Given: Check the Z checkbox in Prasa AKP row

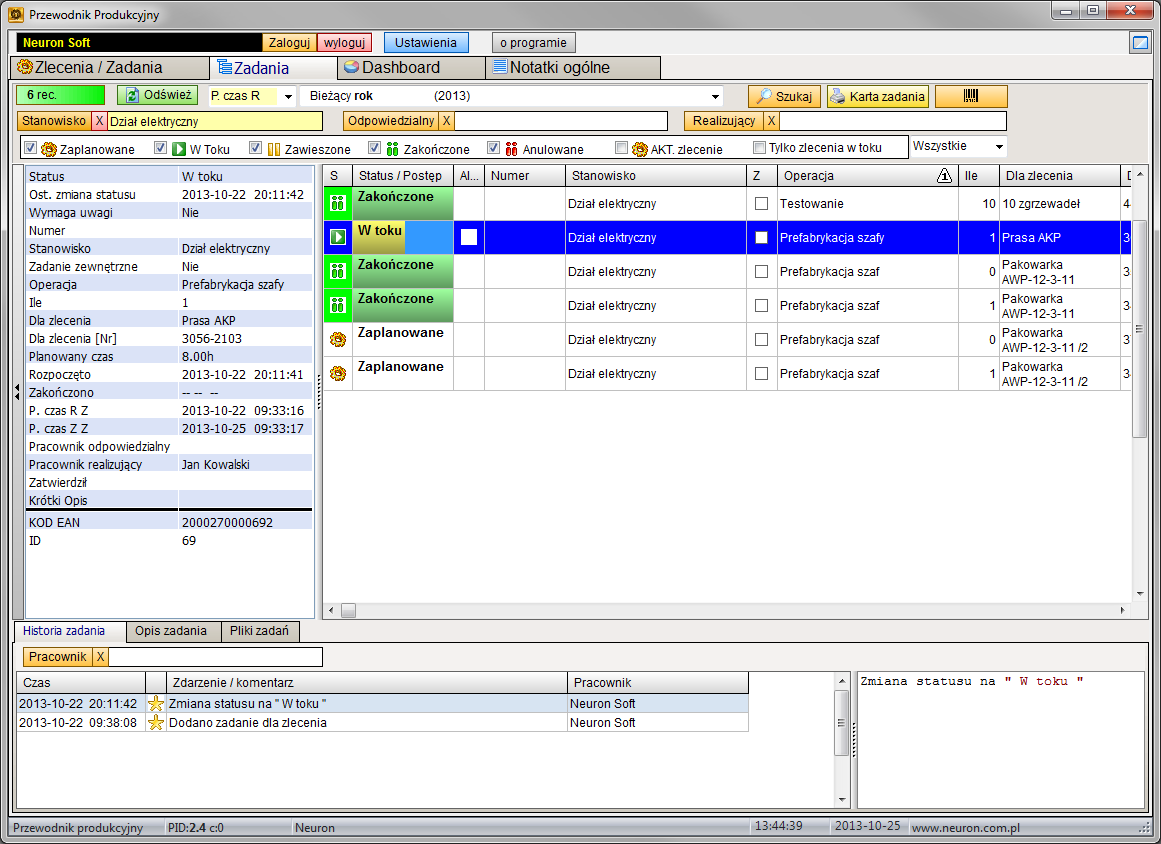Looking at the screenshot, I should pyautogui.click(x=761, y=238).
